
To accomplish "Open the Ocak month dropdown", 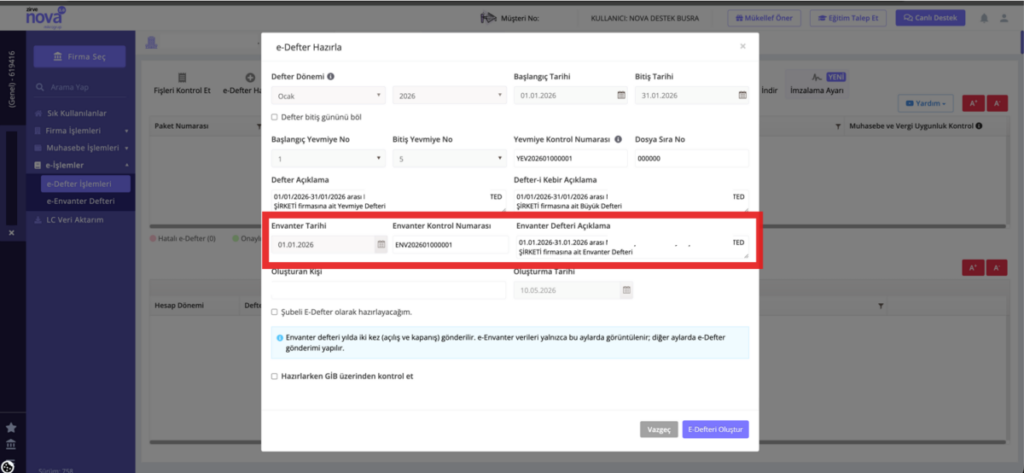I will 328,95.
